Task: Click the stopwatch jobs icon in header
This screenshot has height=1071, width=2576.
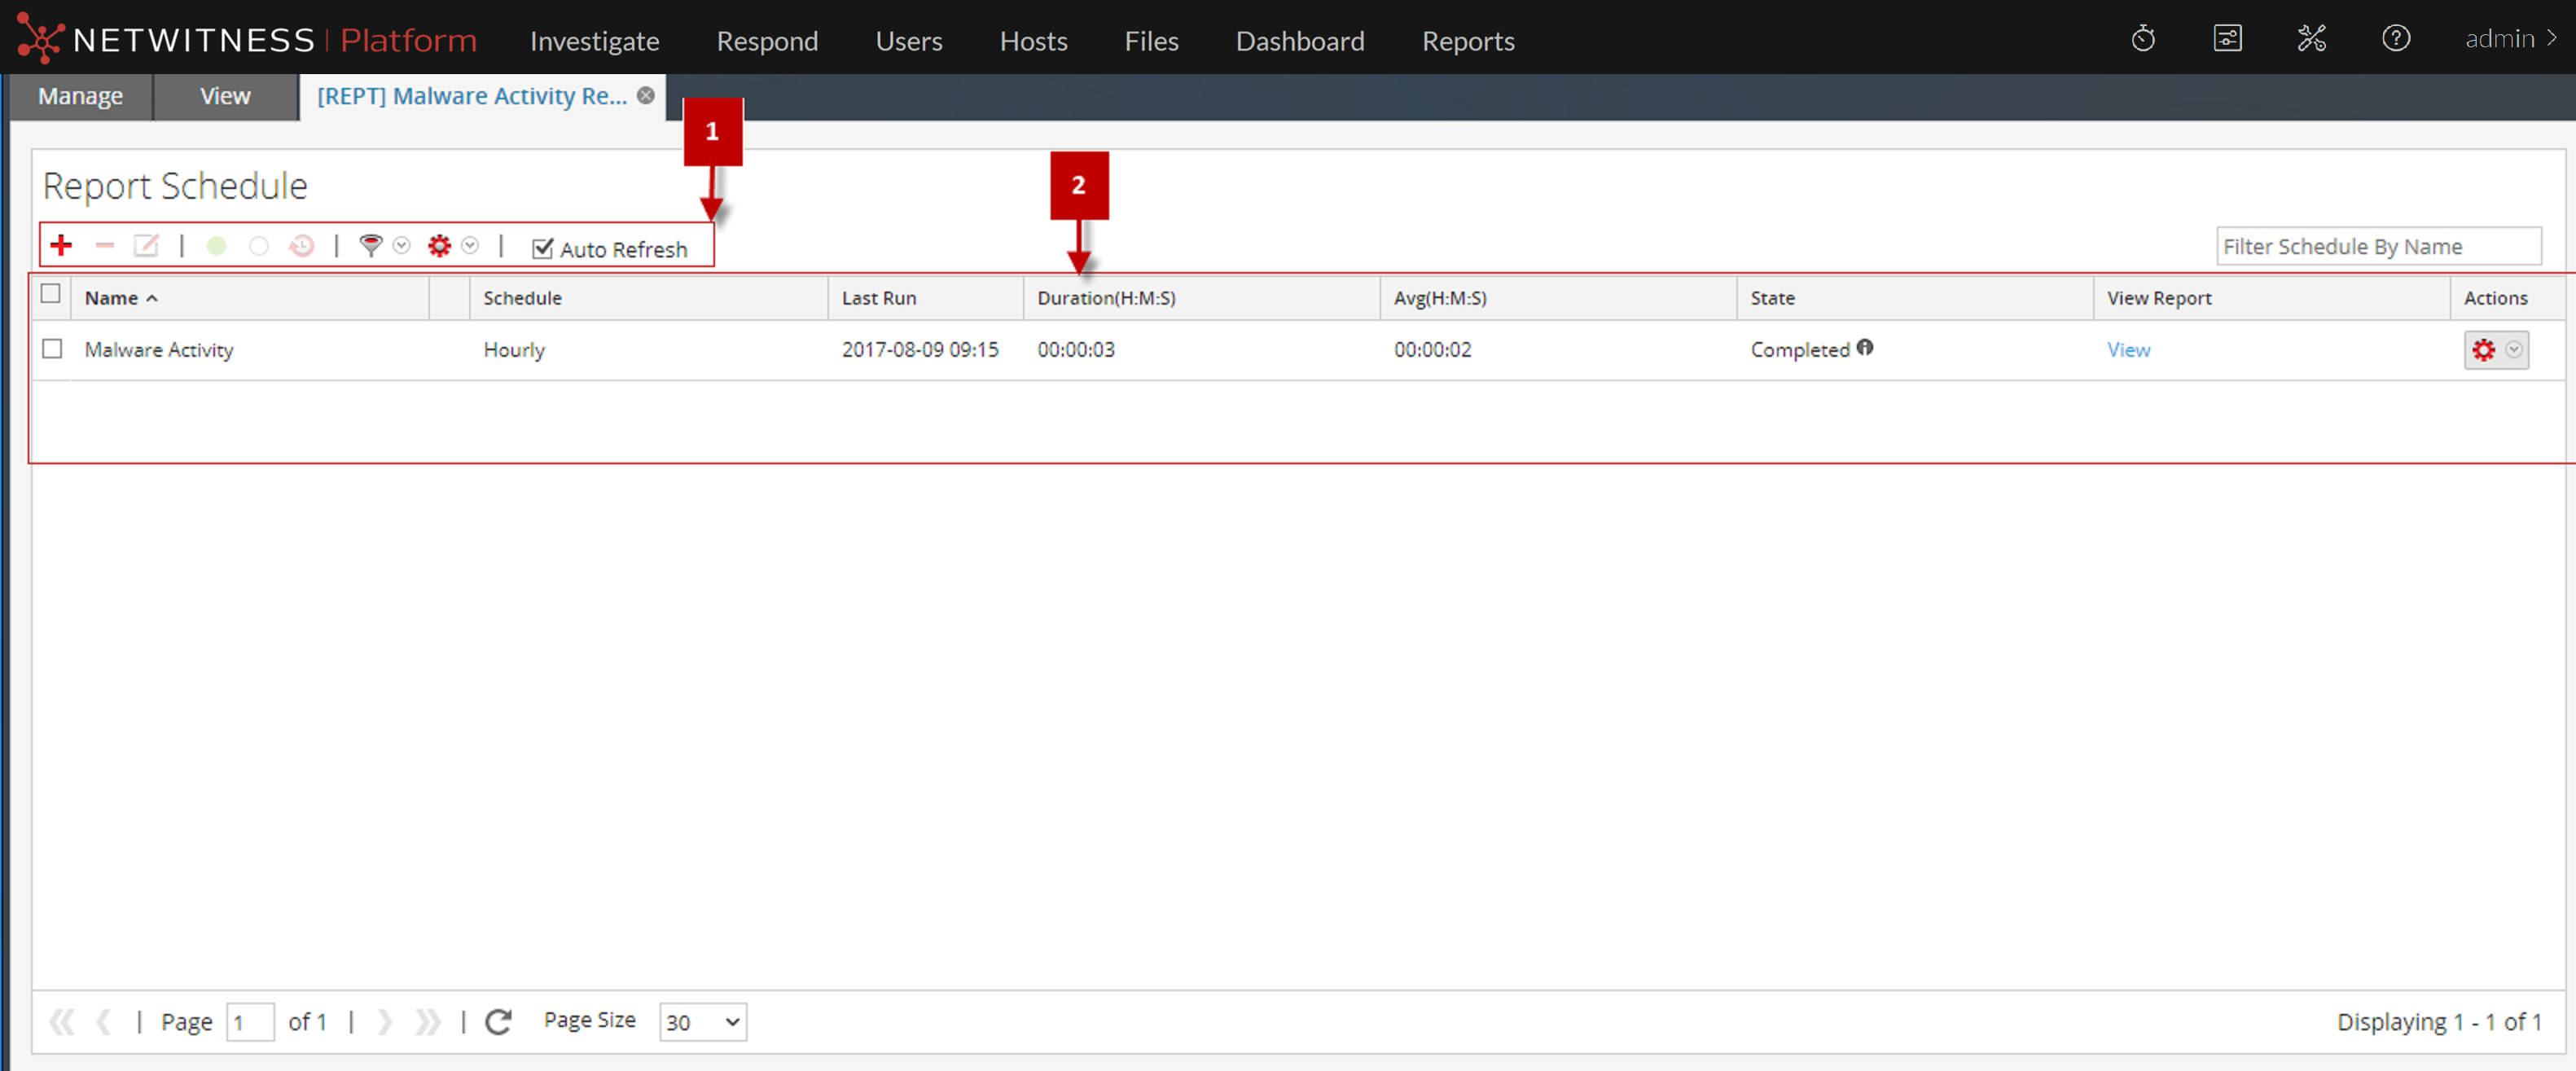Action: 2142,39
